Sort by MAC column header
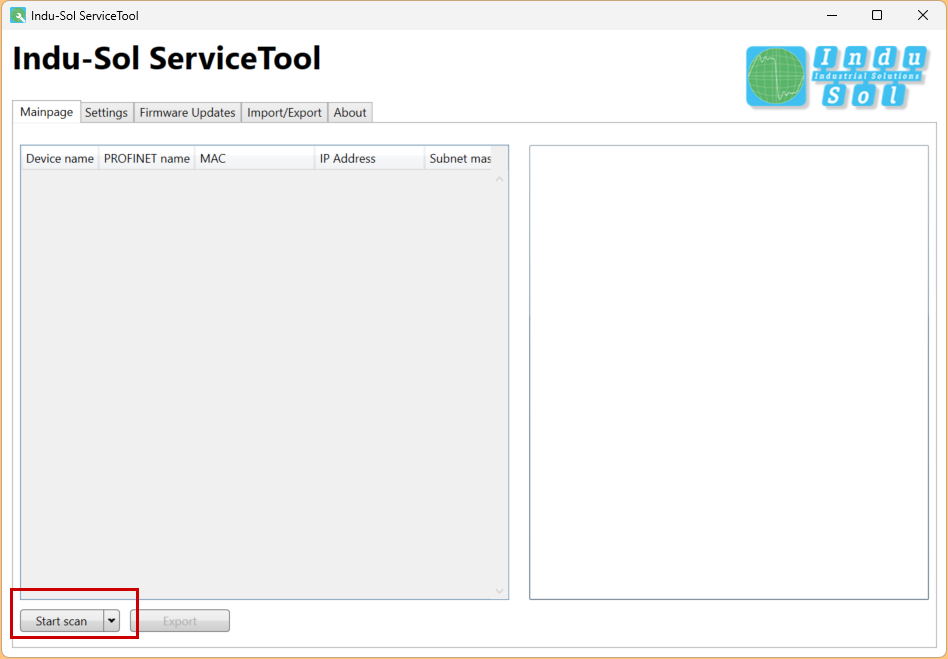948x659 pixels. click(255, 158)
